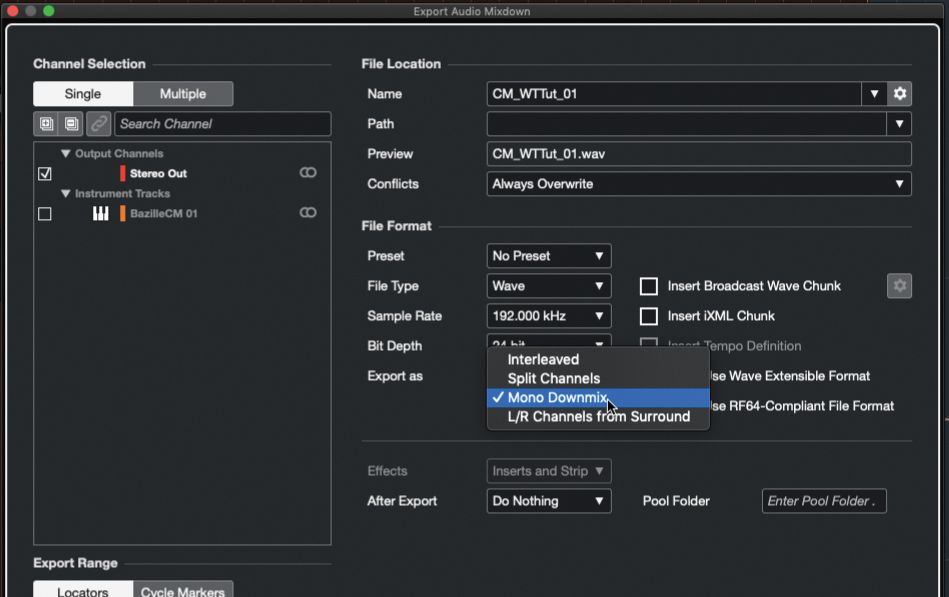Select Split Channels from the menu
949x597 pixels.
click(553, 379)
